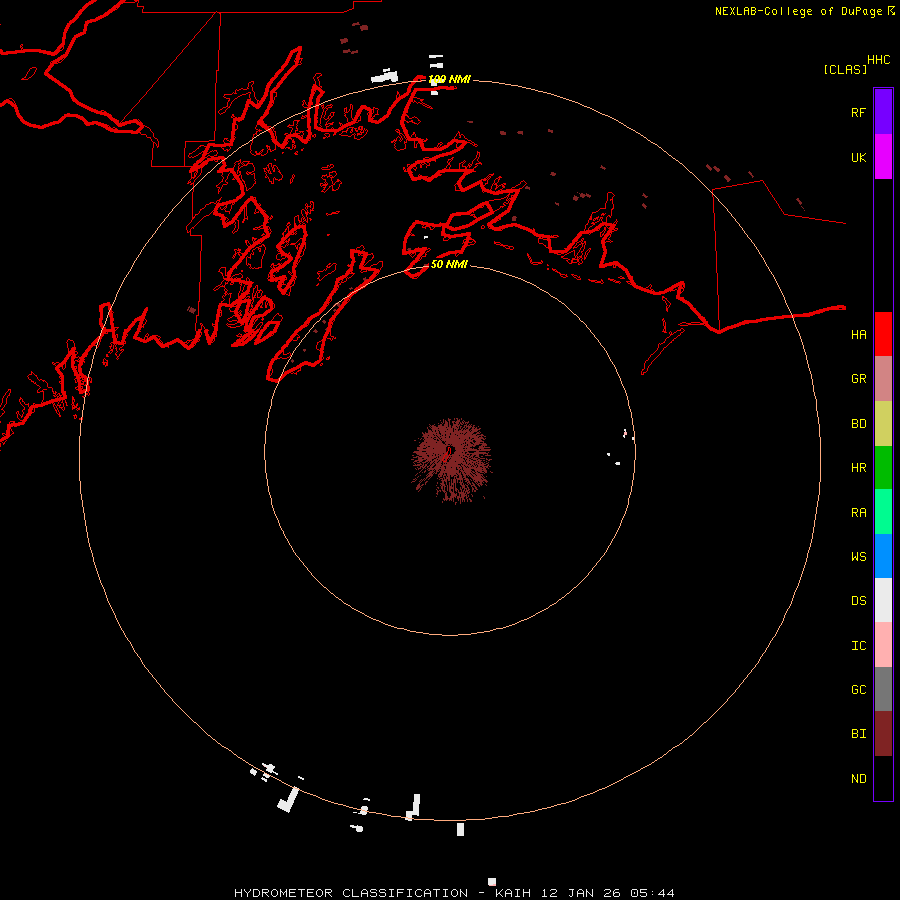Click the DS legend label

click(x=858, y=601)
